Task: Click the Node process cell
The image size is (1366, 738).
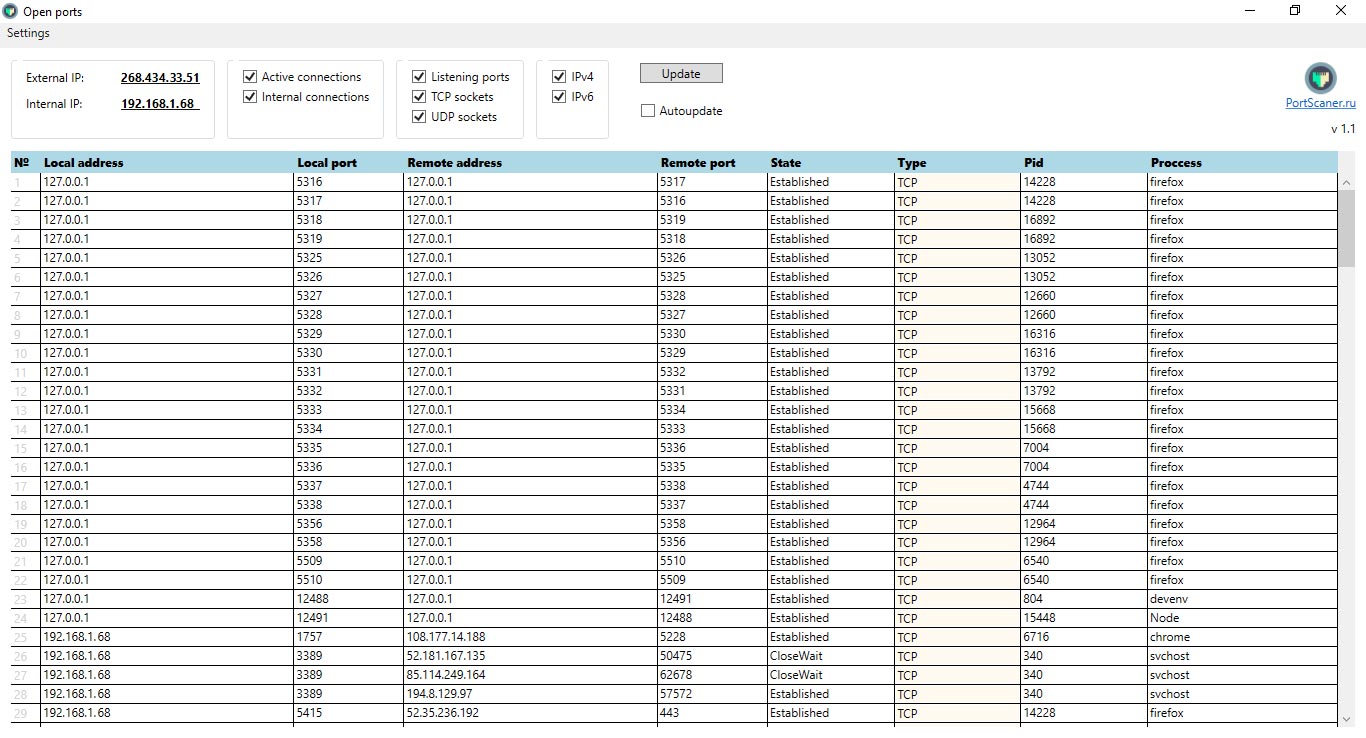Action: (x=1242, y=618)
